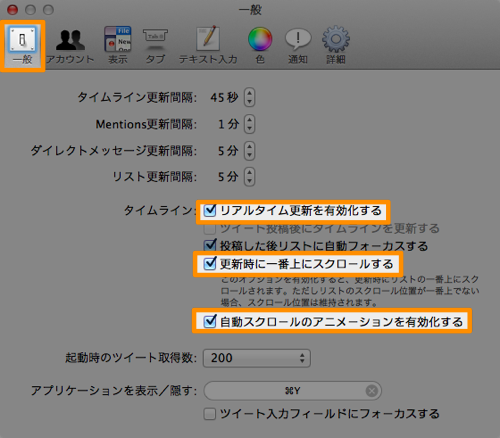Viewport: 500px width, 438px height.
Task: Click the タイムライン更新間隔 stepper arrows
Action: (x=250, y=97)
